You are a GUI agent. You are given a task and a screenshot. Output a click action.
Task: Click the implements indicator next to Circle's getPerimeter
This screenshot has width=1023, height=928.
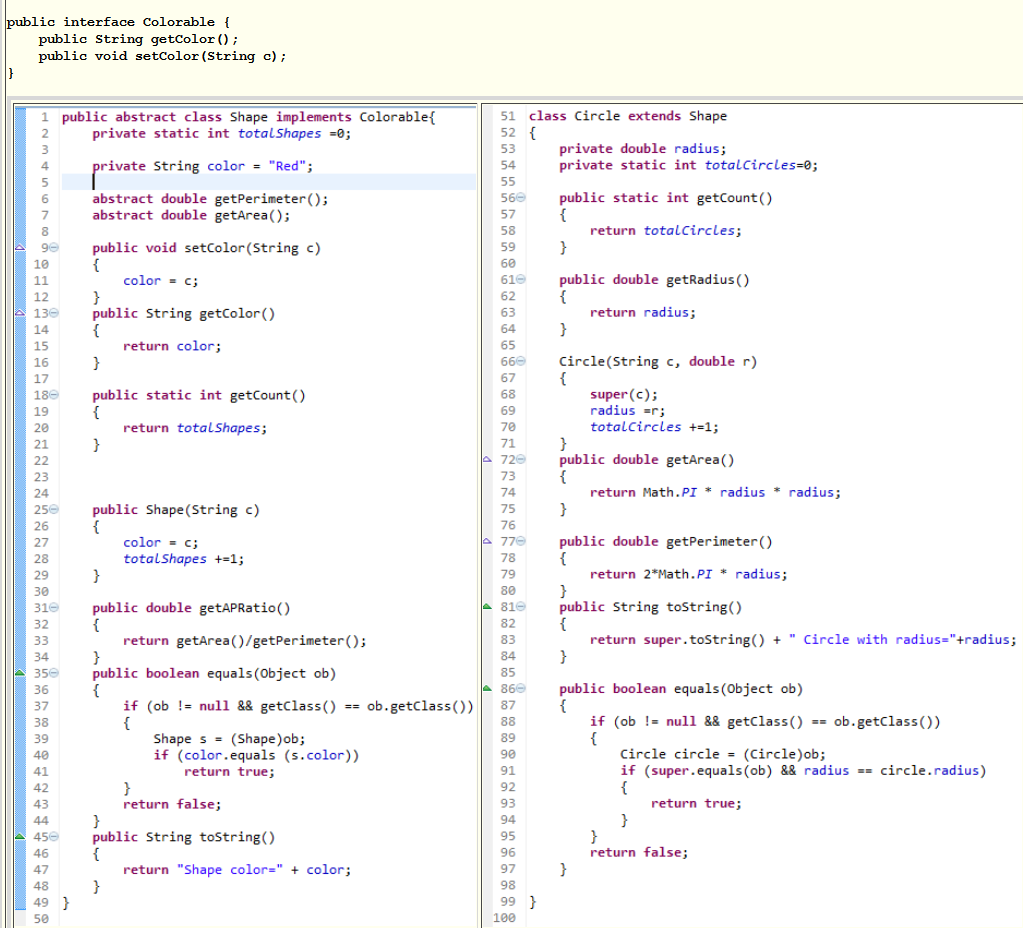[x=487, y=541]
